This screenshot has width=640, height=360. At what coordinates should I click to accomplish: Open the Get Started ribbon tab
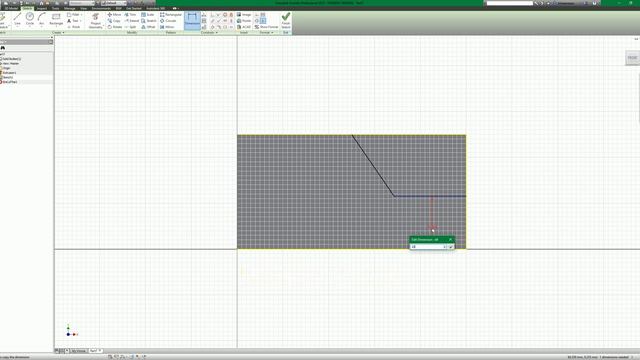coord(134,8)
